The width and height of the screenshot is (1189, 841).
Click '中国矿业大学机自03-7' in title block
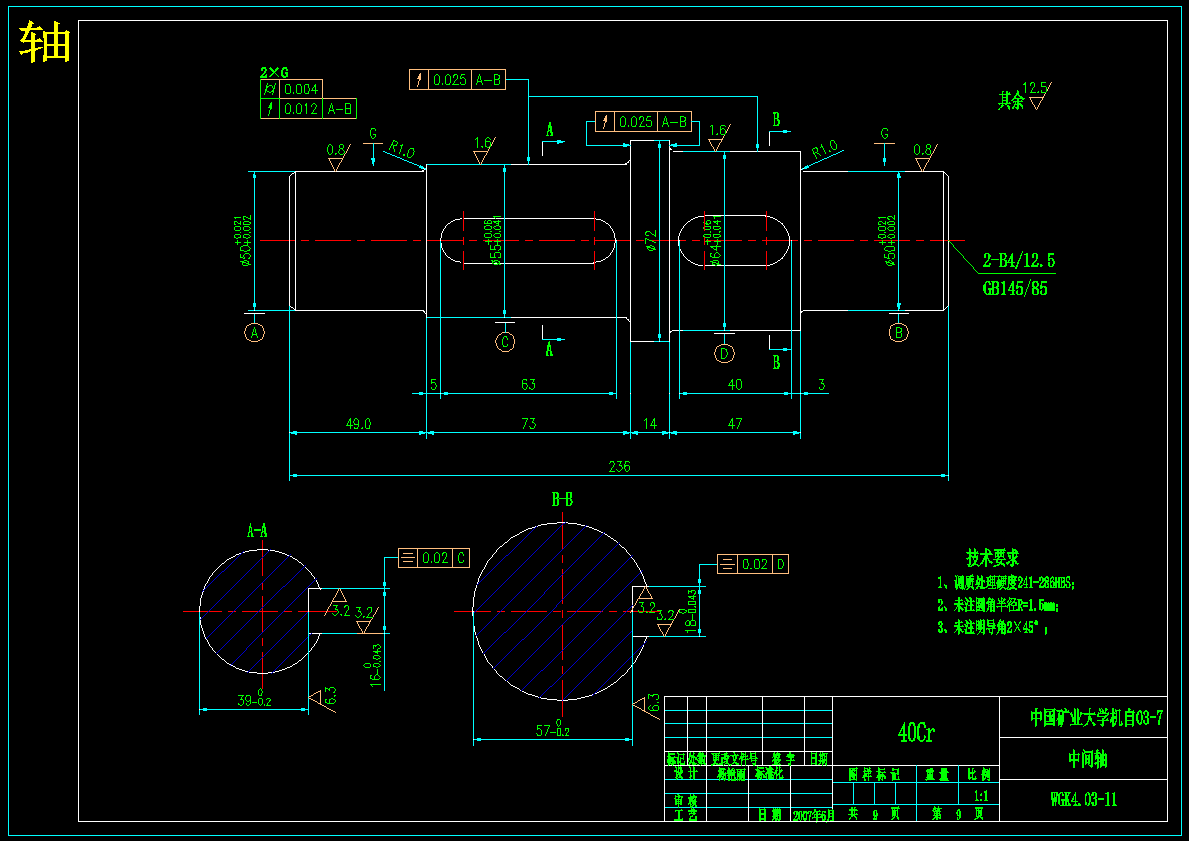[x=1096, y=718]
